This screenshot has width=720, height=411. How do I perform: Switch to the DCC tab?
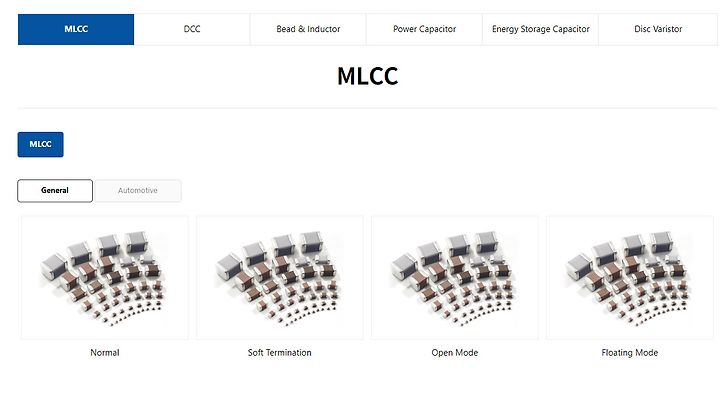tap(192, 29)
